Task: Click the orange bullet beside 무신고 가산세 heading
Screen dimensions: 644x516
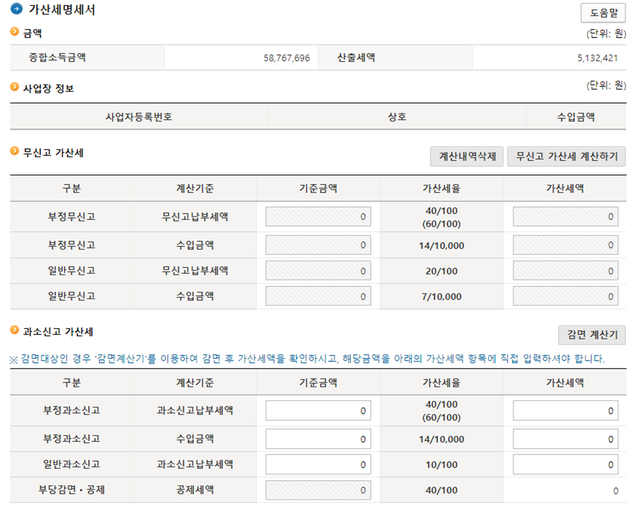Action: 14,151
